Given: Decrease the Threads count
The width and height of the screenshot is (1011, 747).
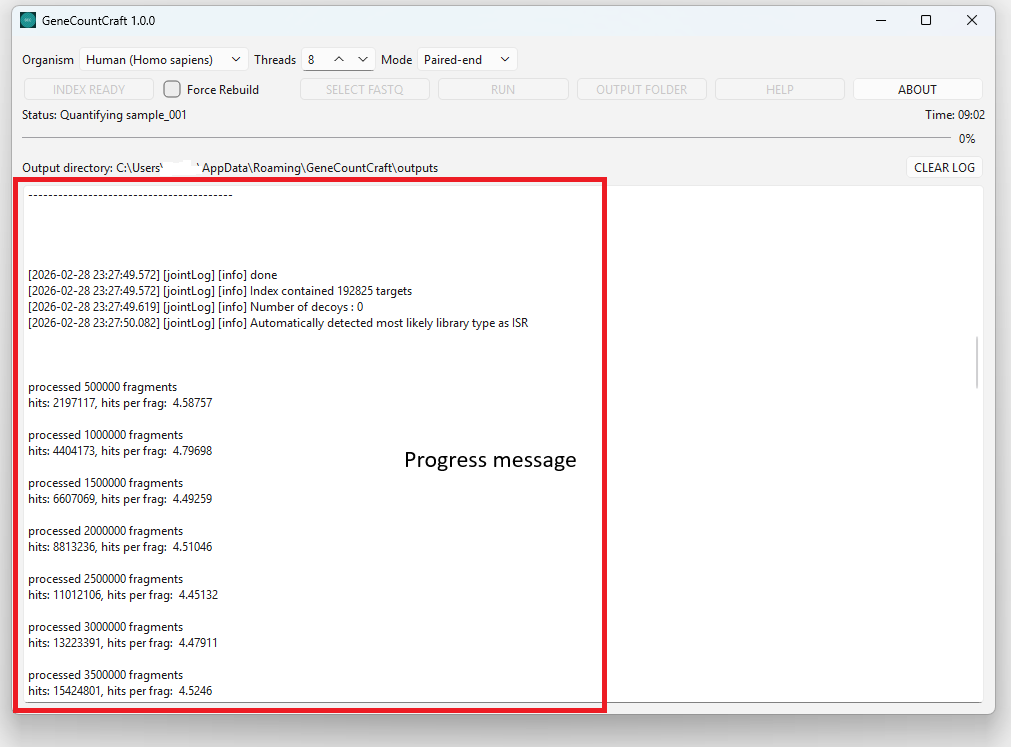Looking at the screenshot, I should pos(362,59).
